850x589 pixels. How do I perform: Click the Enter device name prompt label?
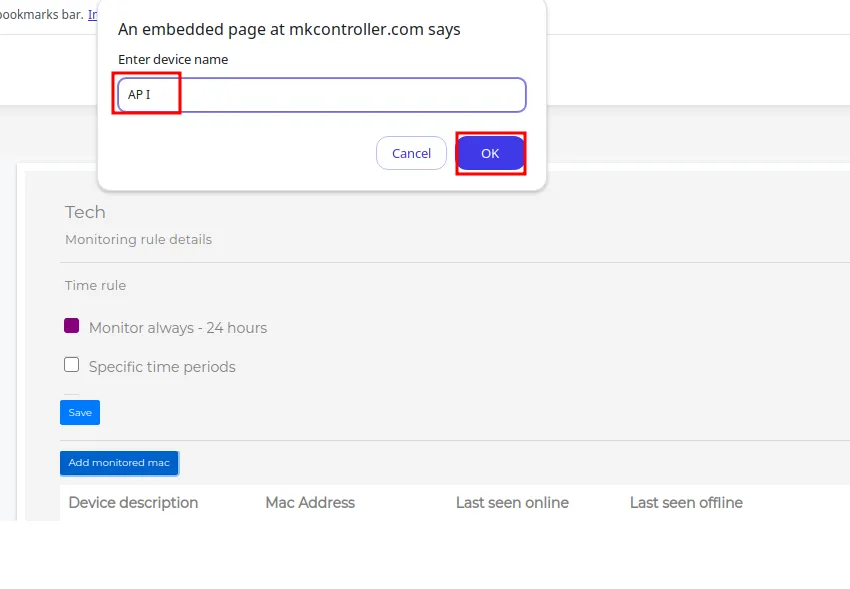173,60
